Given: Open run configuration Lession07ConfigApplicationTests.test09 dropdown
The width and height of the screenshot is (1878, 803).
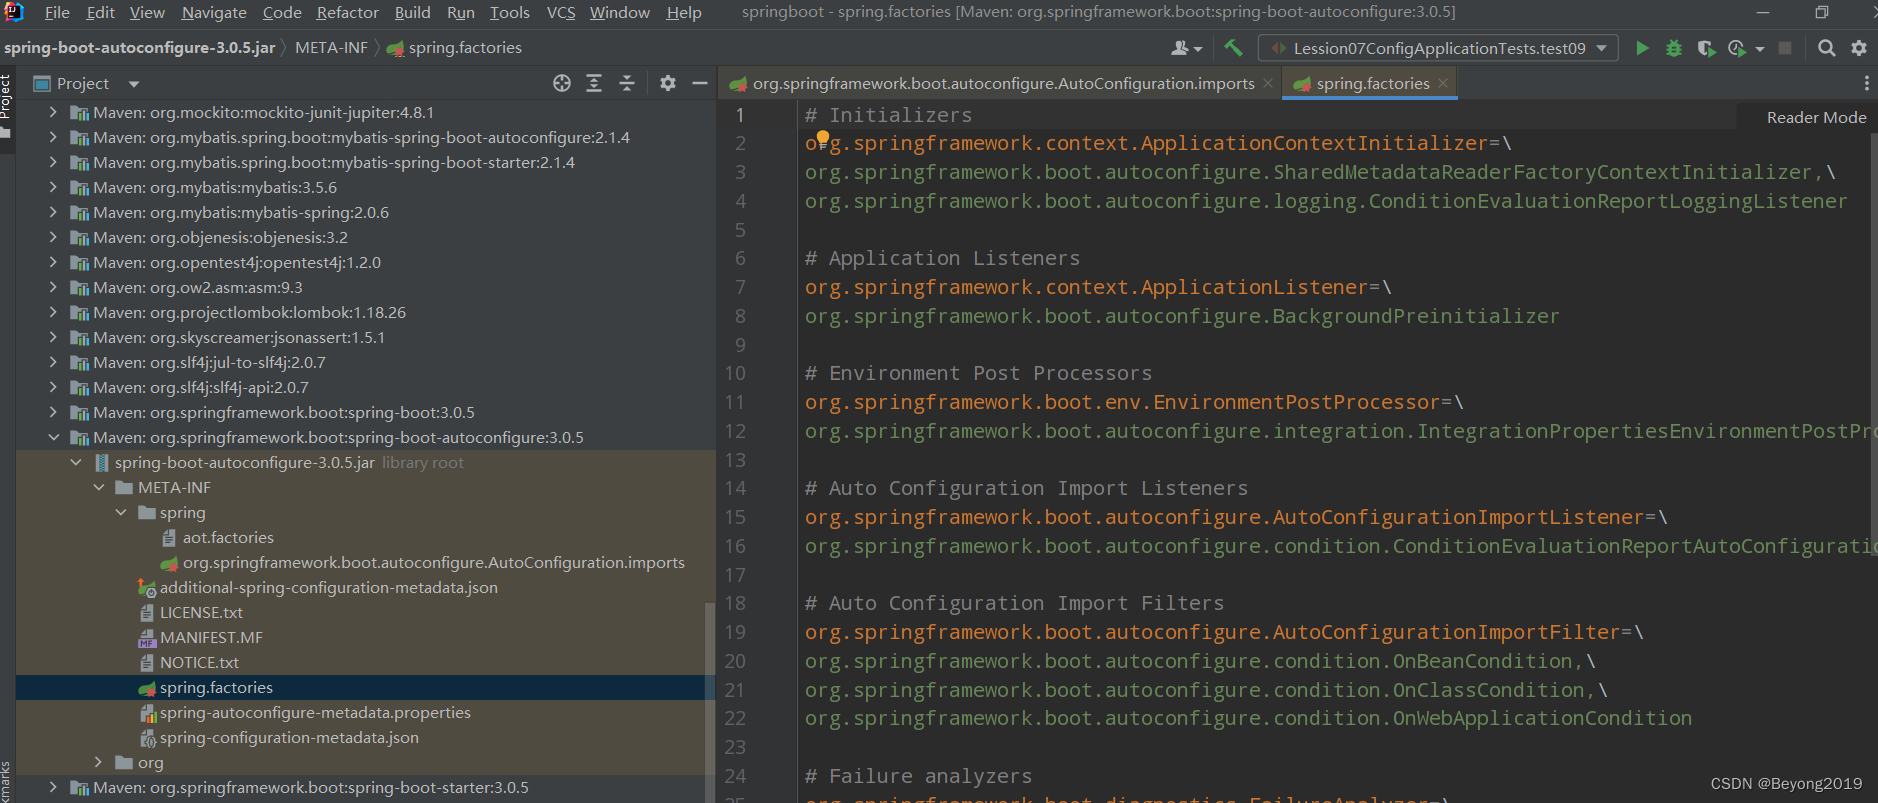Looking at the screenshot, I should (x=1438, y=48).
